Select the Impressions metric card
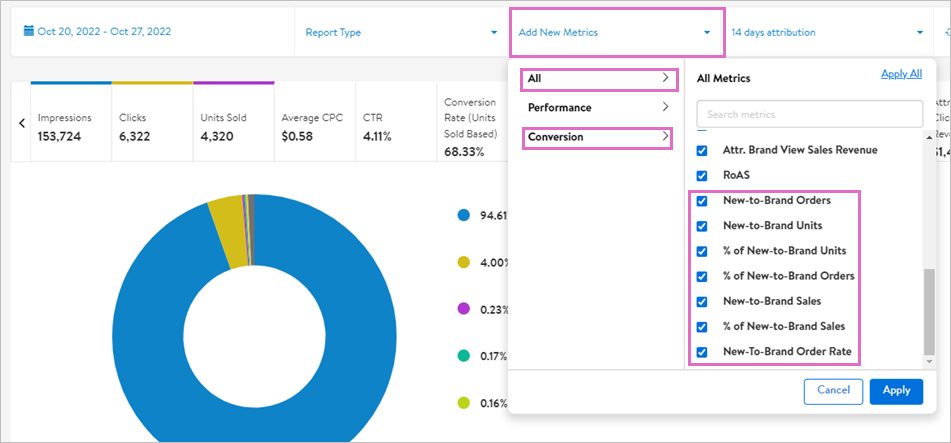 pyautogui.click(x=70, y=126)
